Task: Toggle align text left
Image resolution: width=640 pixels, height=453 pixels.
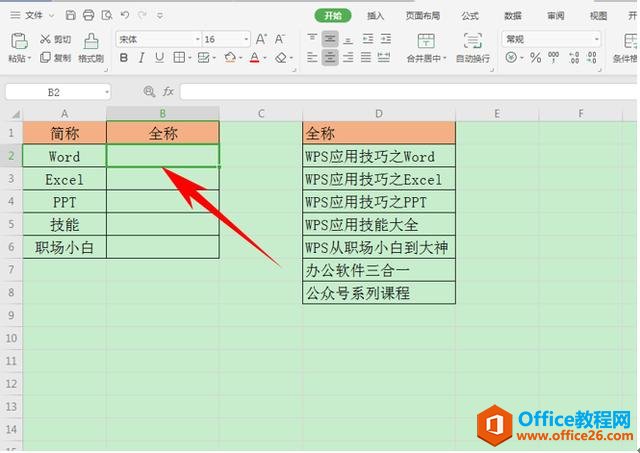Action: 312,57
